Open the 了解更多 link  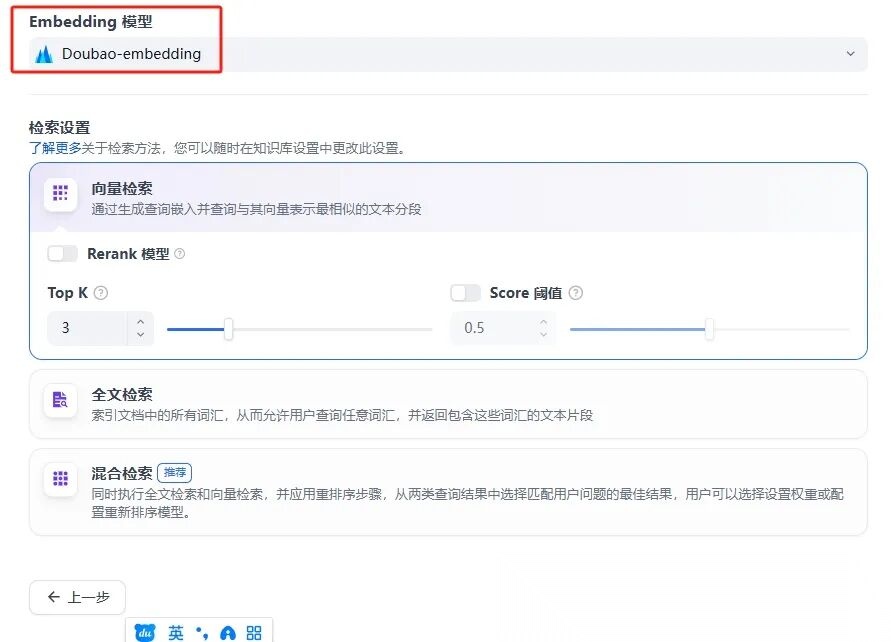[x=55, y=148]
